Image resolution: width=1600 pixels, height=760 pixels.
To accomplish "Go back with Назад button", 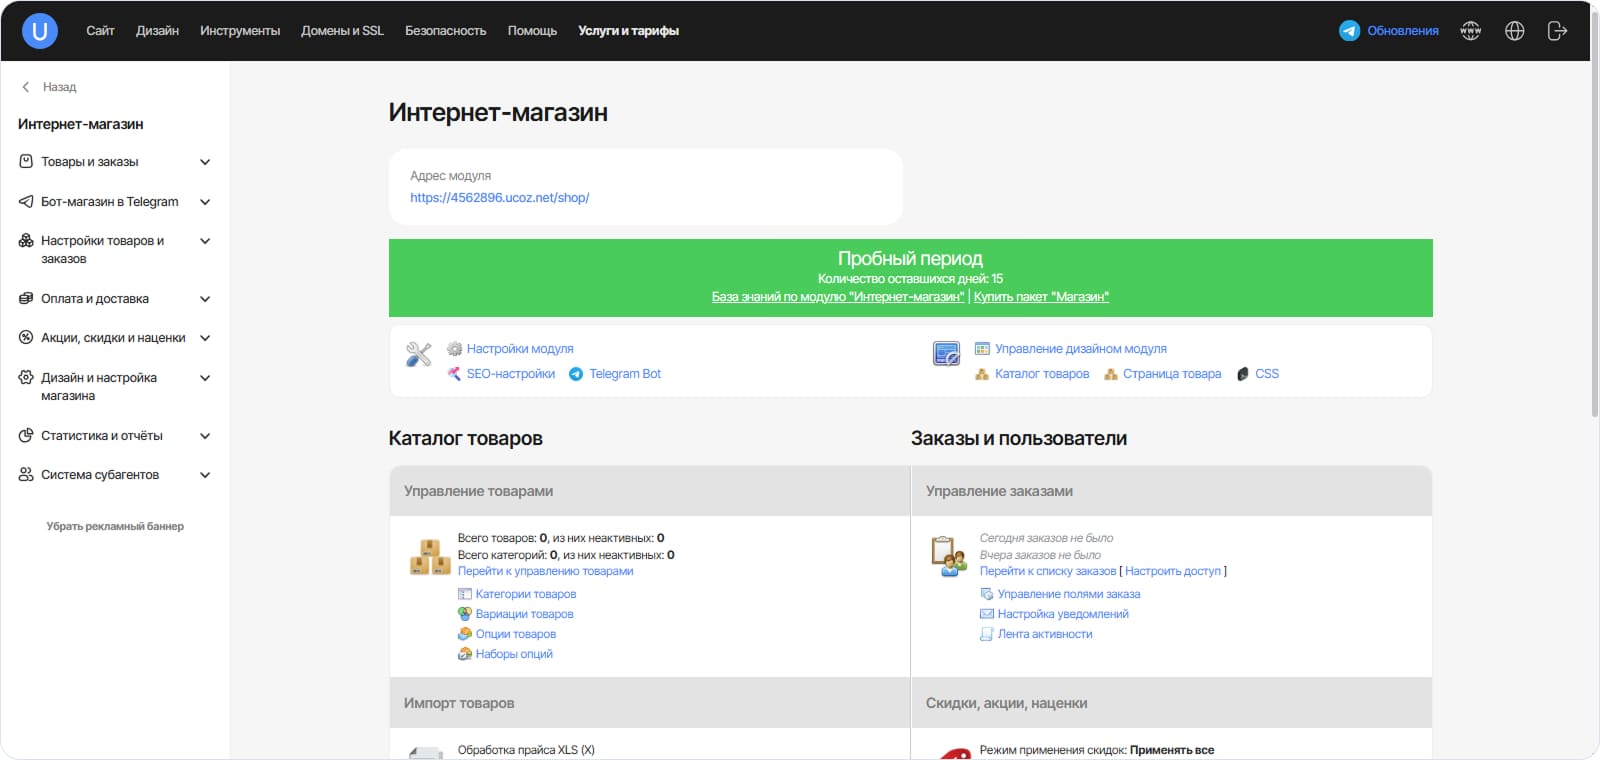I will click(49, 87).
